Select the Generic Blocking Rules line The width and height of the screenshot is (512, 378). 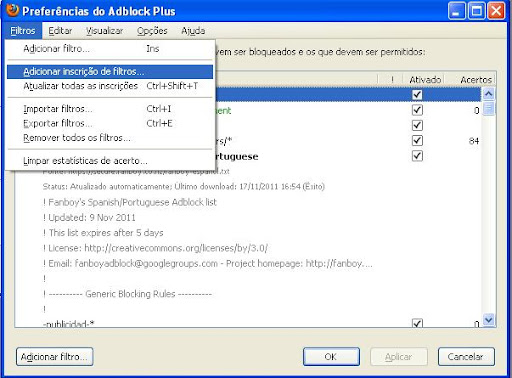(127, 294)
